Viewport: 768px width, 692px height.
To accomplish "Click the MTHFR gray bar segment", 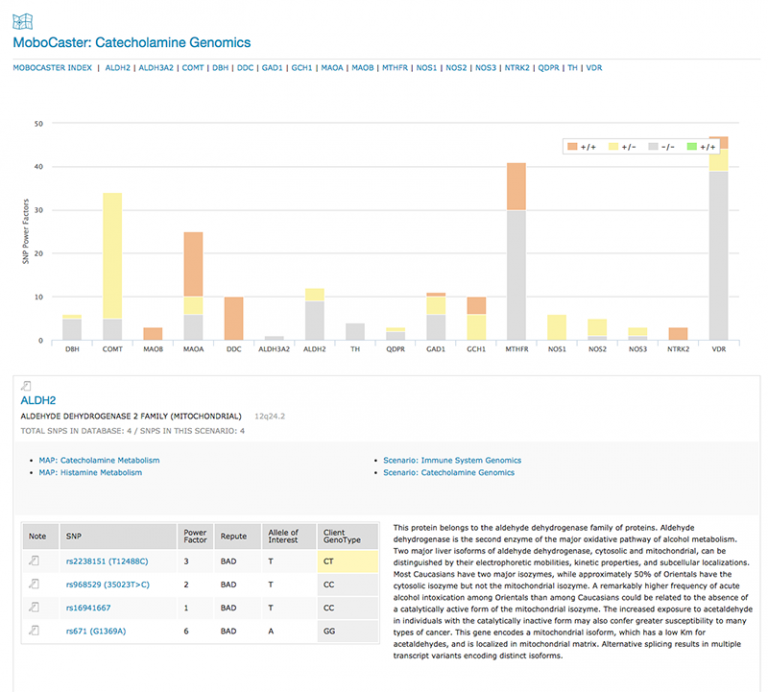I will pos(516,275).
